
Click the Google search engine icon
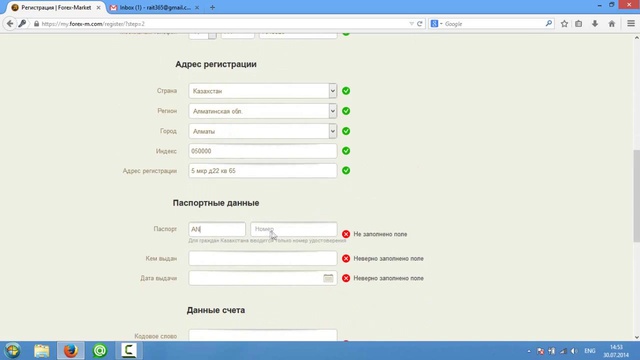click(434, 24)
